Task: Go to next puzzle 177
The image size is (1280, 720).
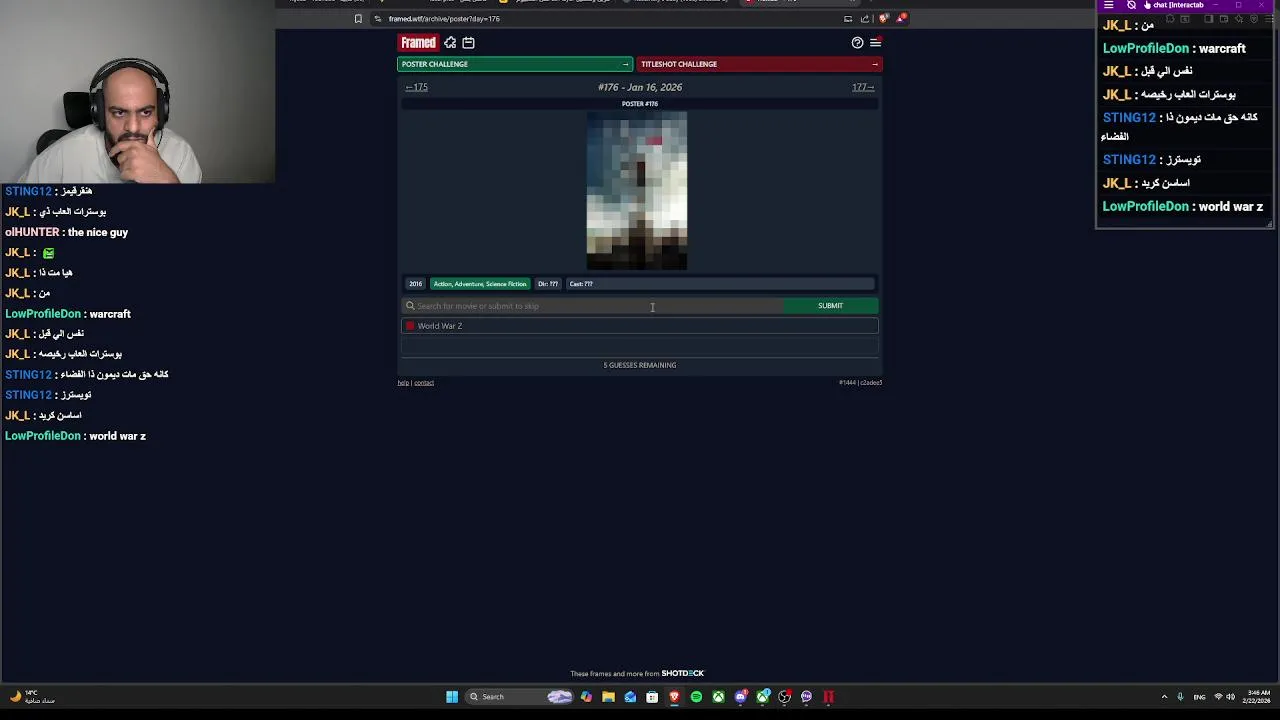Action: tap(863, 87)
